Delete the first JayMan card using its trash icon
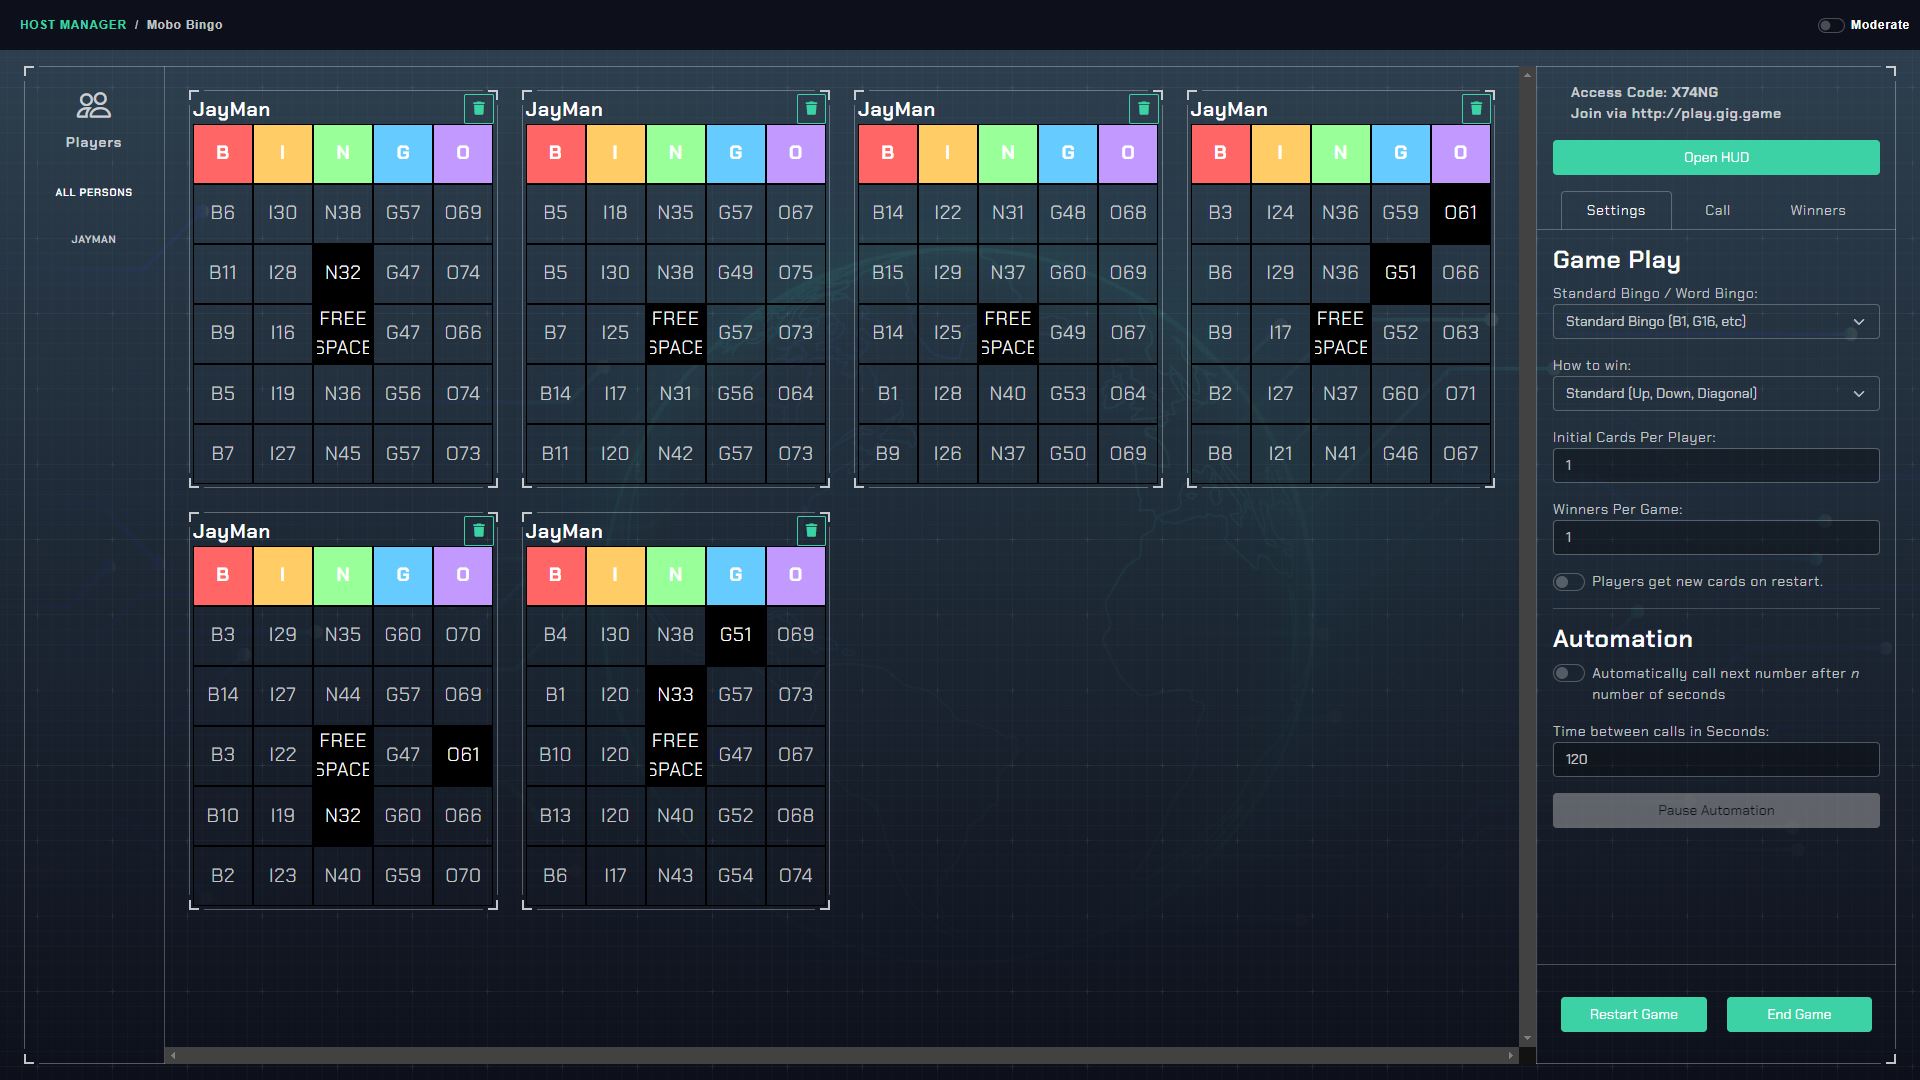This screenshot has height=1080, width=1920. (x=478, y=109)
